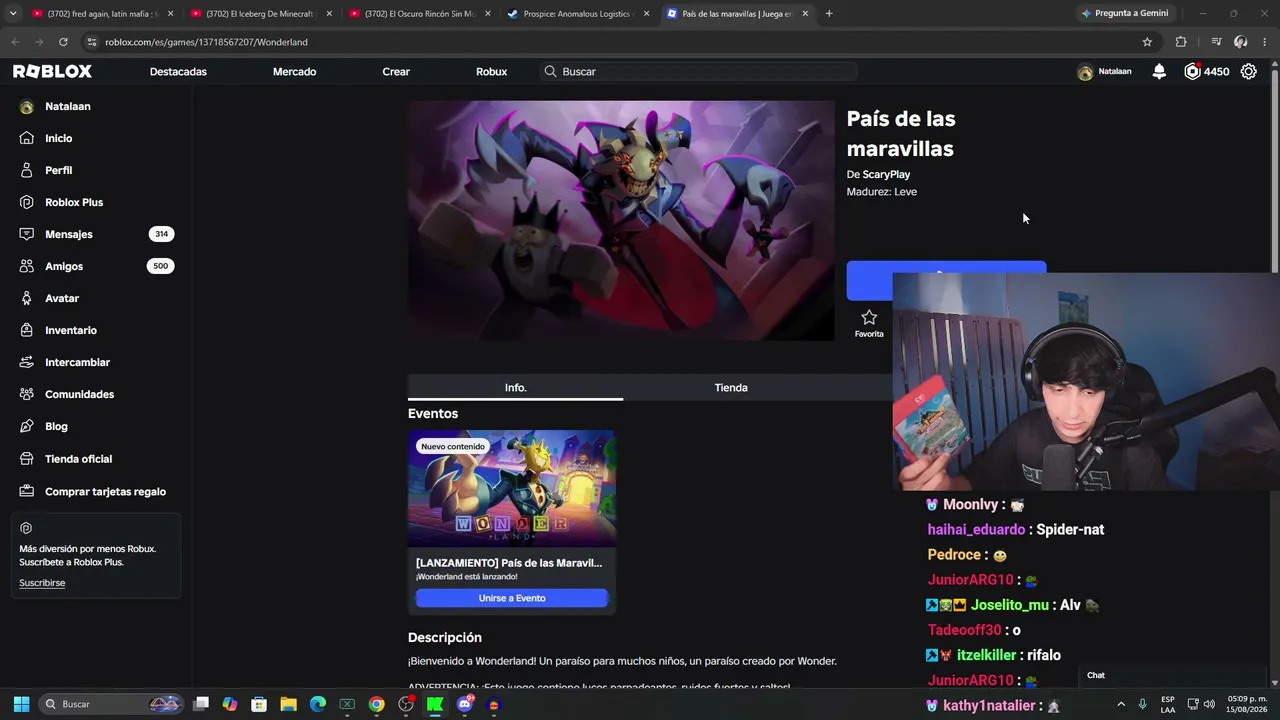Click the Amigos icon in sidebar
Viewport: 1280px width, 720px height.
pyautogui.click(x=27, y=266)
